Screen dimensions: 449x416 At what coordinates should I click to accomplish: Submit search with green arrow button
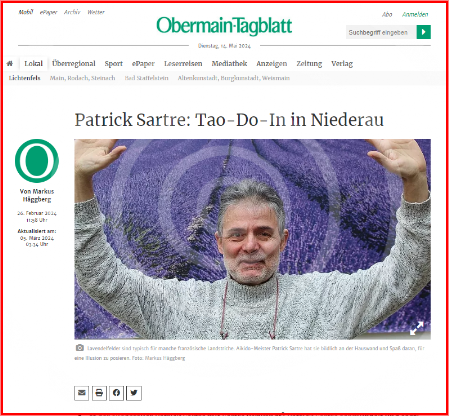click(x=424, y=32)
